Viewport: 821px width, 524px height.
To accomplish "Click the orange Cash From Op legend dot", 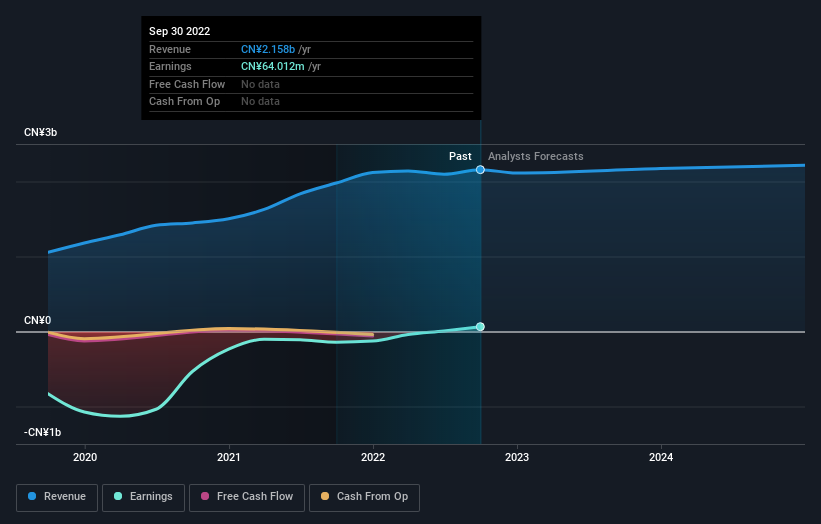I will pyautogui.click(x=325, y=496).
